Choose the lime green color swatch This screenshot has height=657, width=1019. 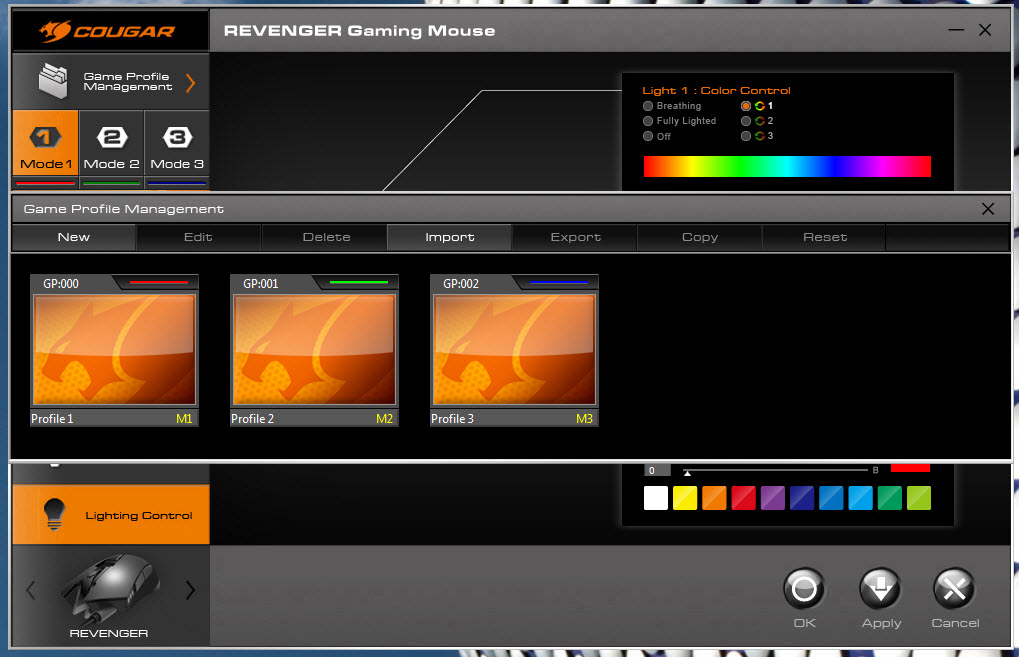tap(919, 498)
